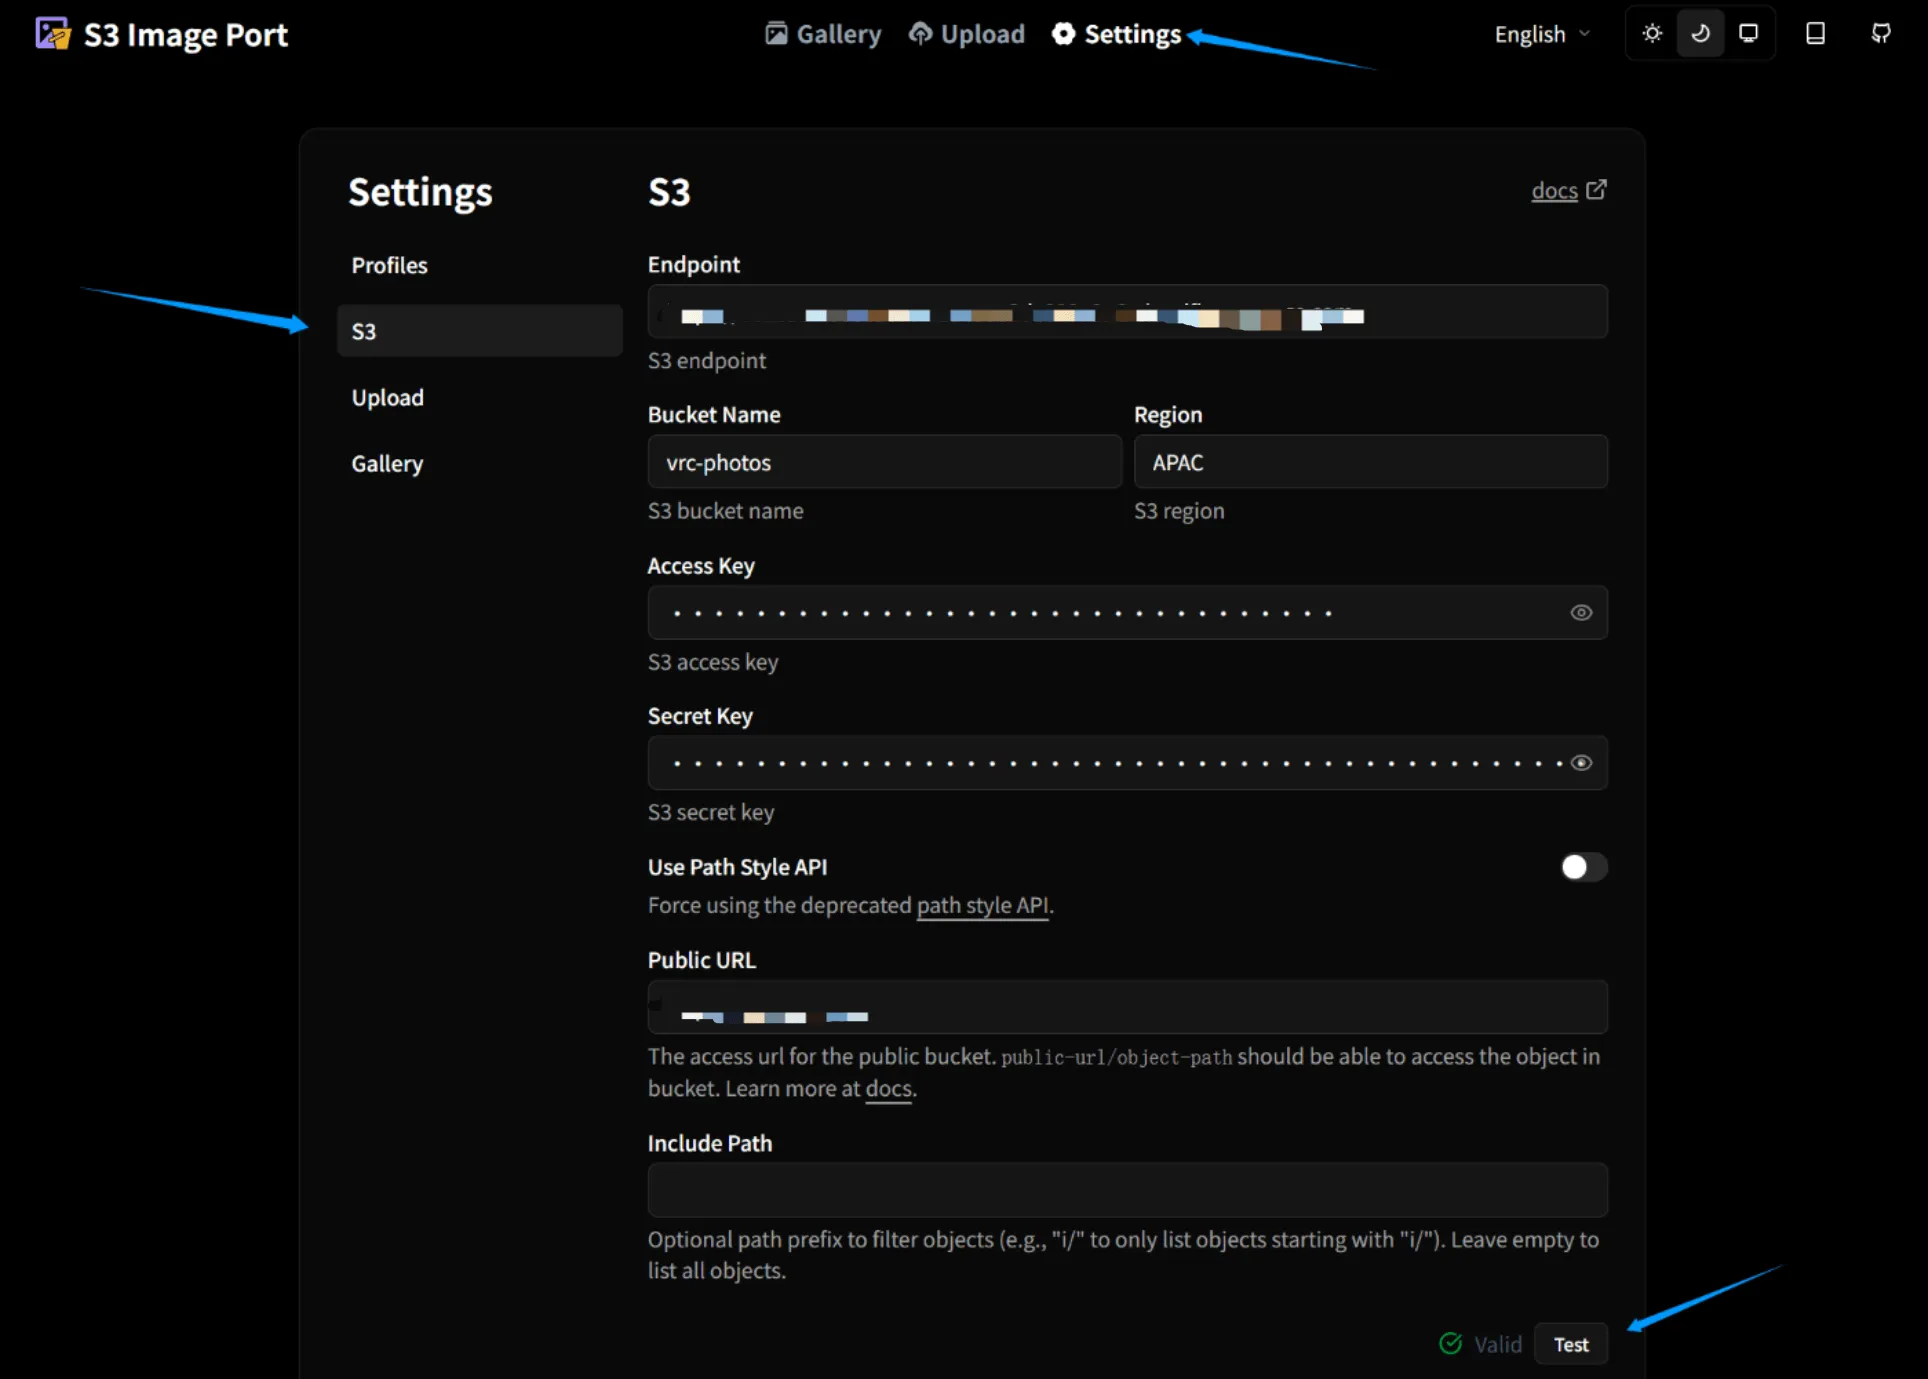
Task: Click the 'Settings' panel heading
Action: [x=420, y=192]
